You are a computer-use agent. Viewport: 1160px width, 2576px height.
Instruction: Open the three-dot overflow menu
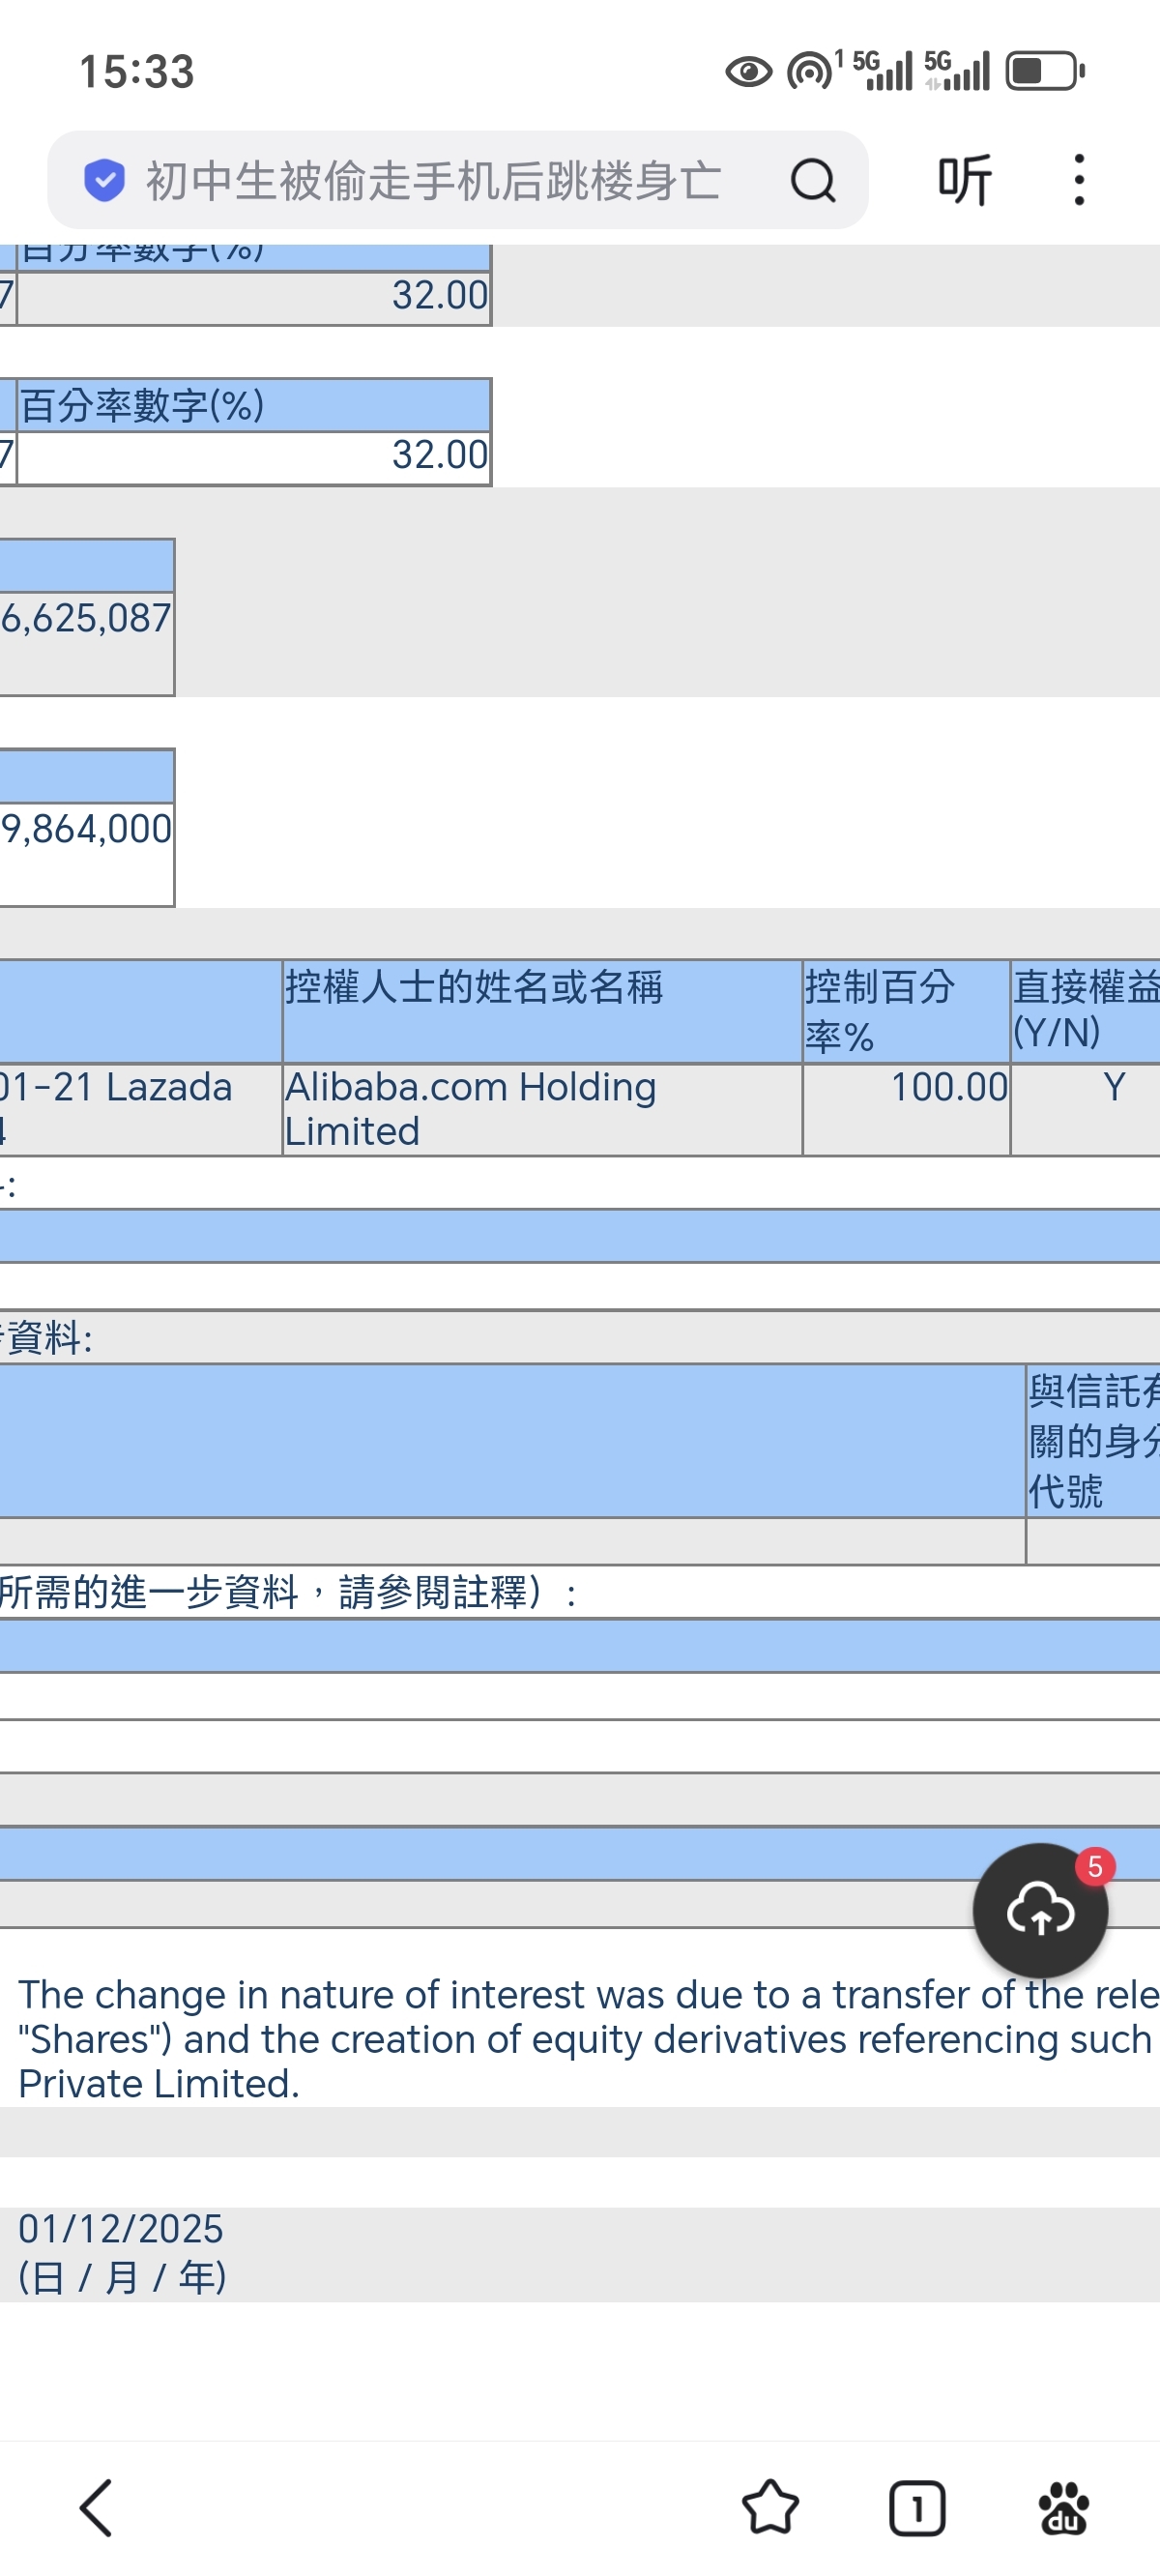pos(1078,181)
